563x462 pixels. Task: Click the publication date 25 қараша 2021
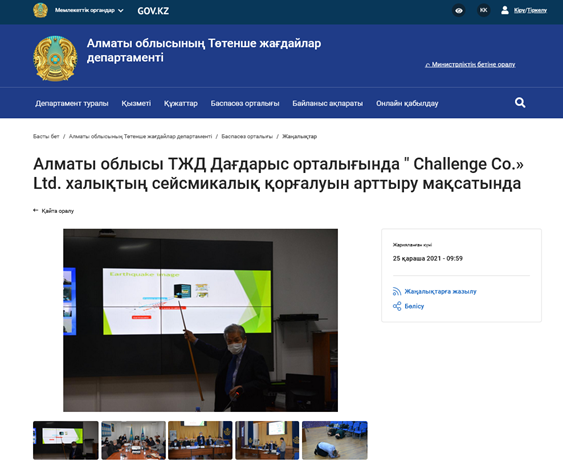(x=428, y=258)
